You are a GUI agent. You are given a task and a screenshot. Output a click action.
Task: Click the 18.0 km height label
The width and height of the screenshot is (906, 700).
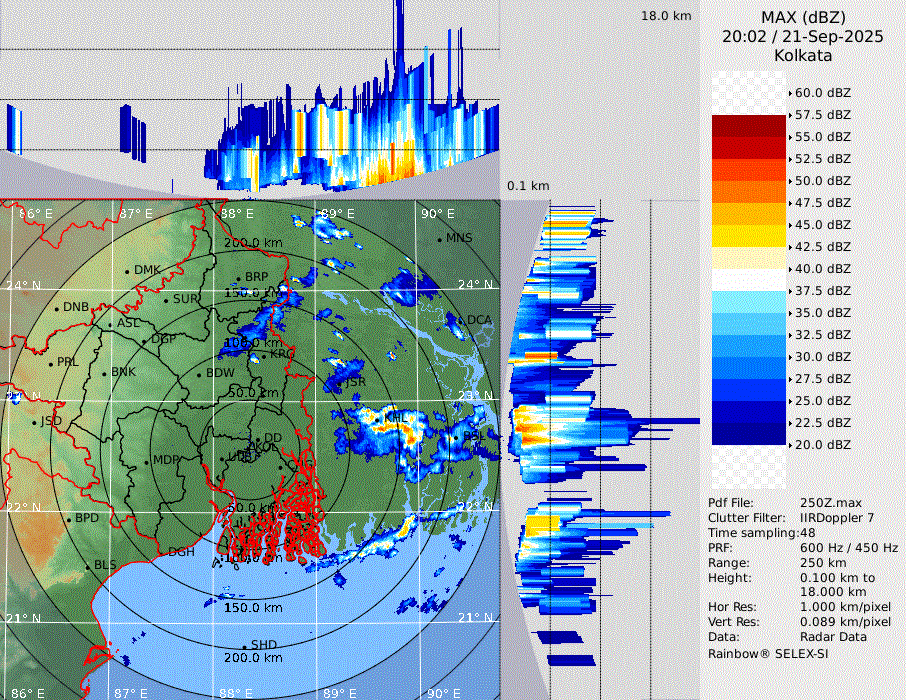(x=666, y=16)
